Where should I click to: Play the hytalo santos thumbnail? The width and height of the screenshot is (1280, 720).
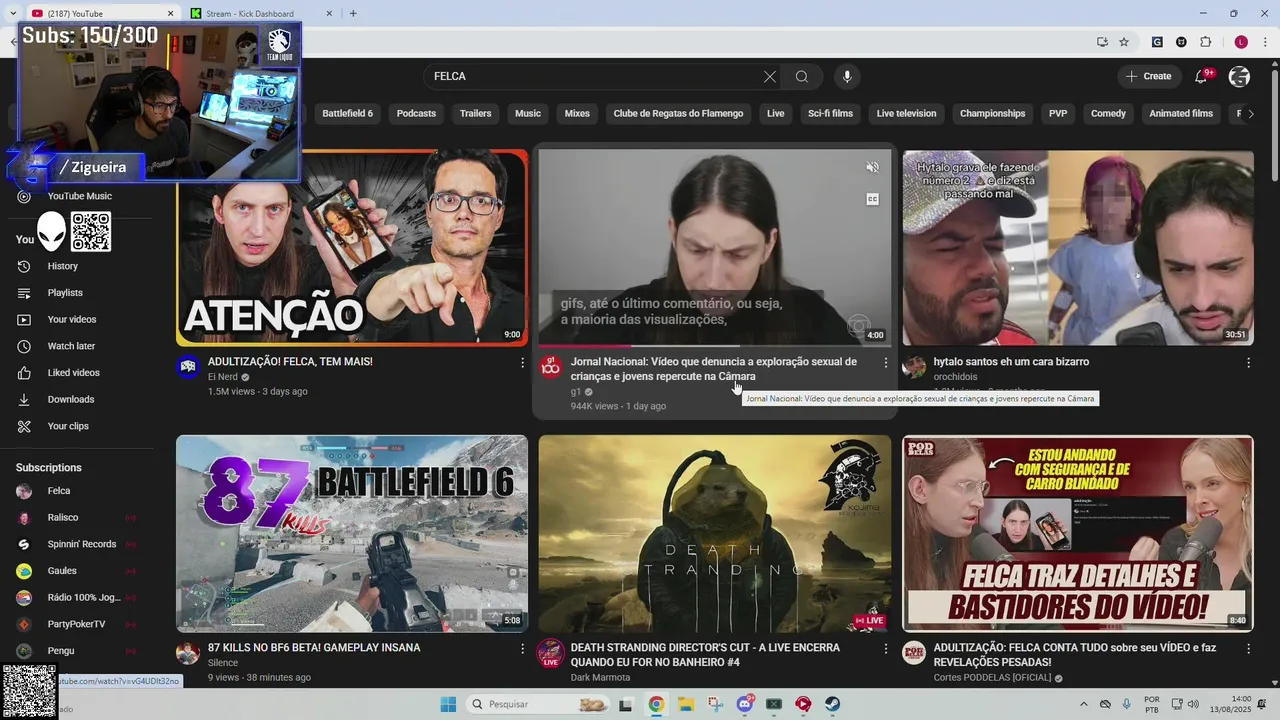tap(1078, 248)
